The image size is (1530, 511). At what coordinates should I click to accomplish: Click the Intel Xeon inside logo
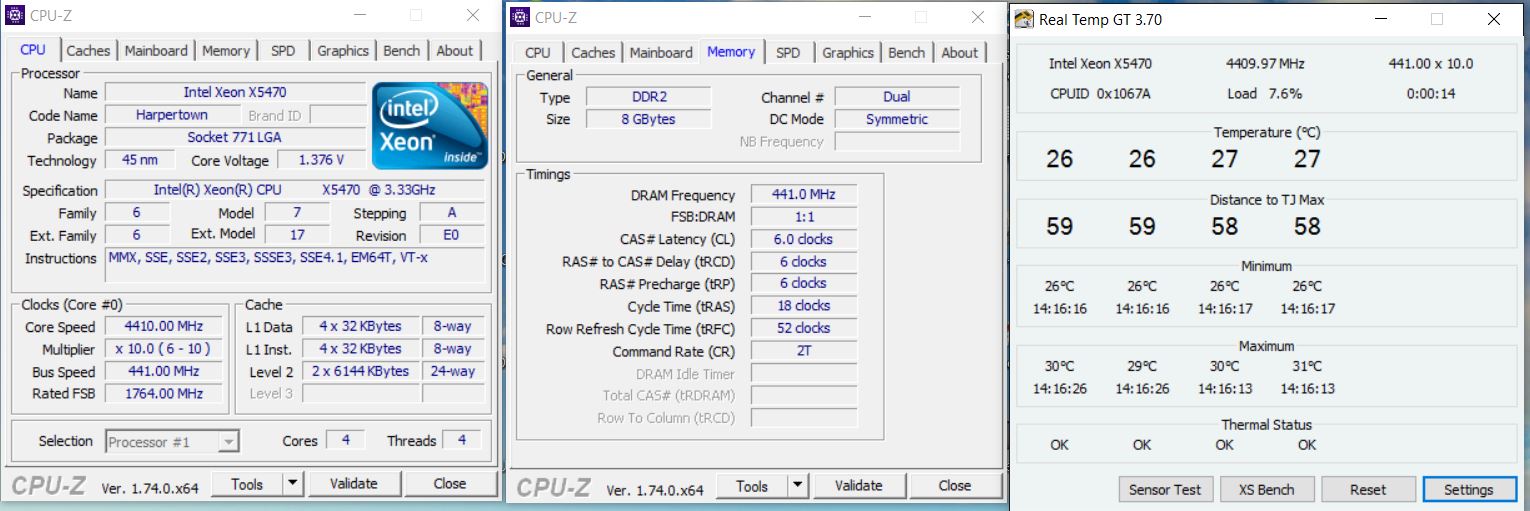pos(430,125)
